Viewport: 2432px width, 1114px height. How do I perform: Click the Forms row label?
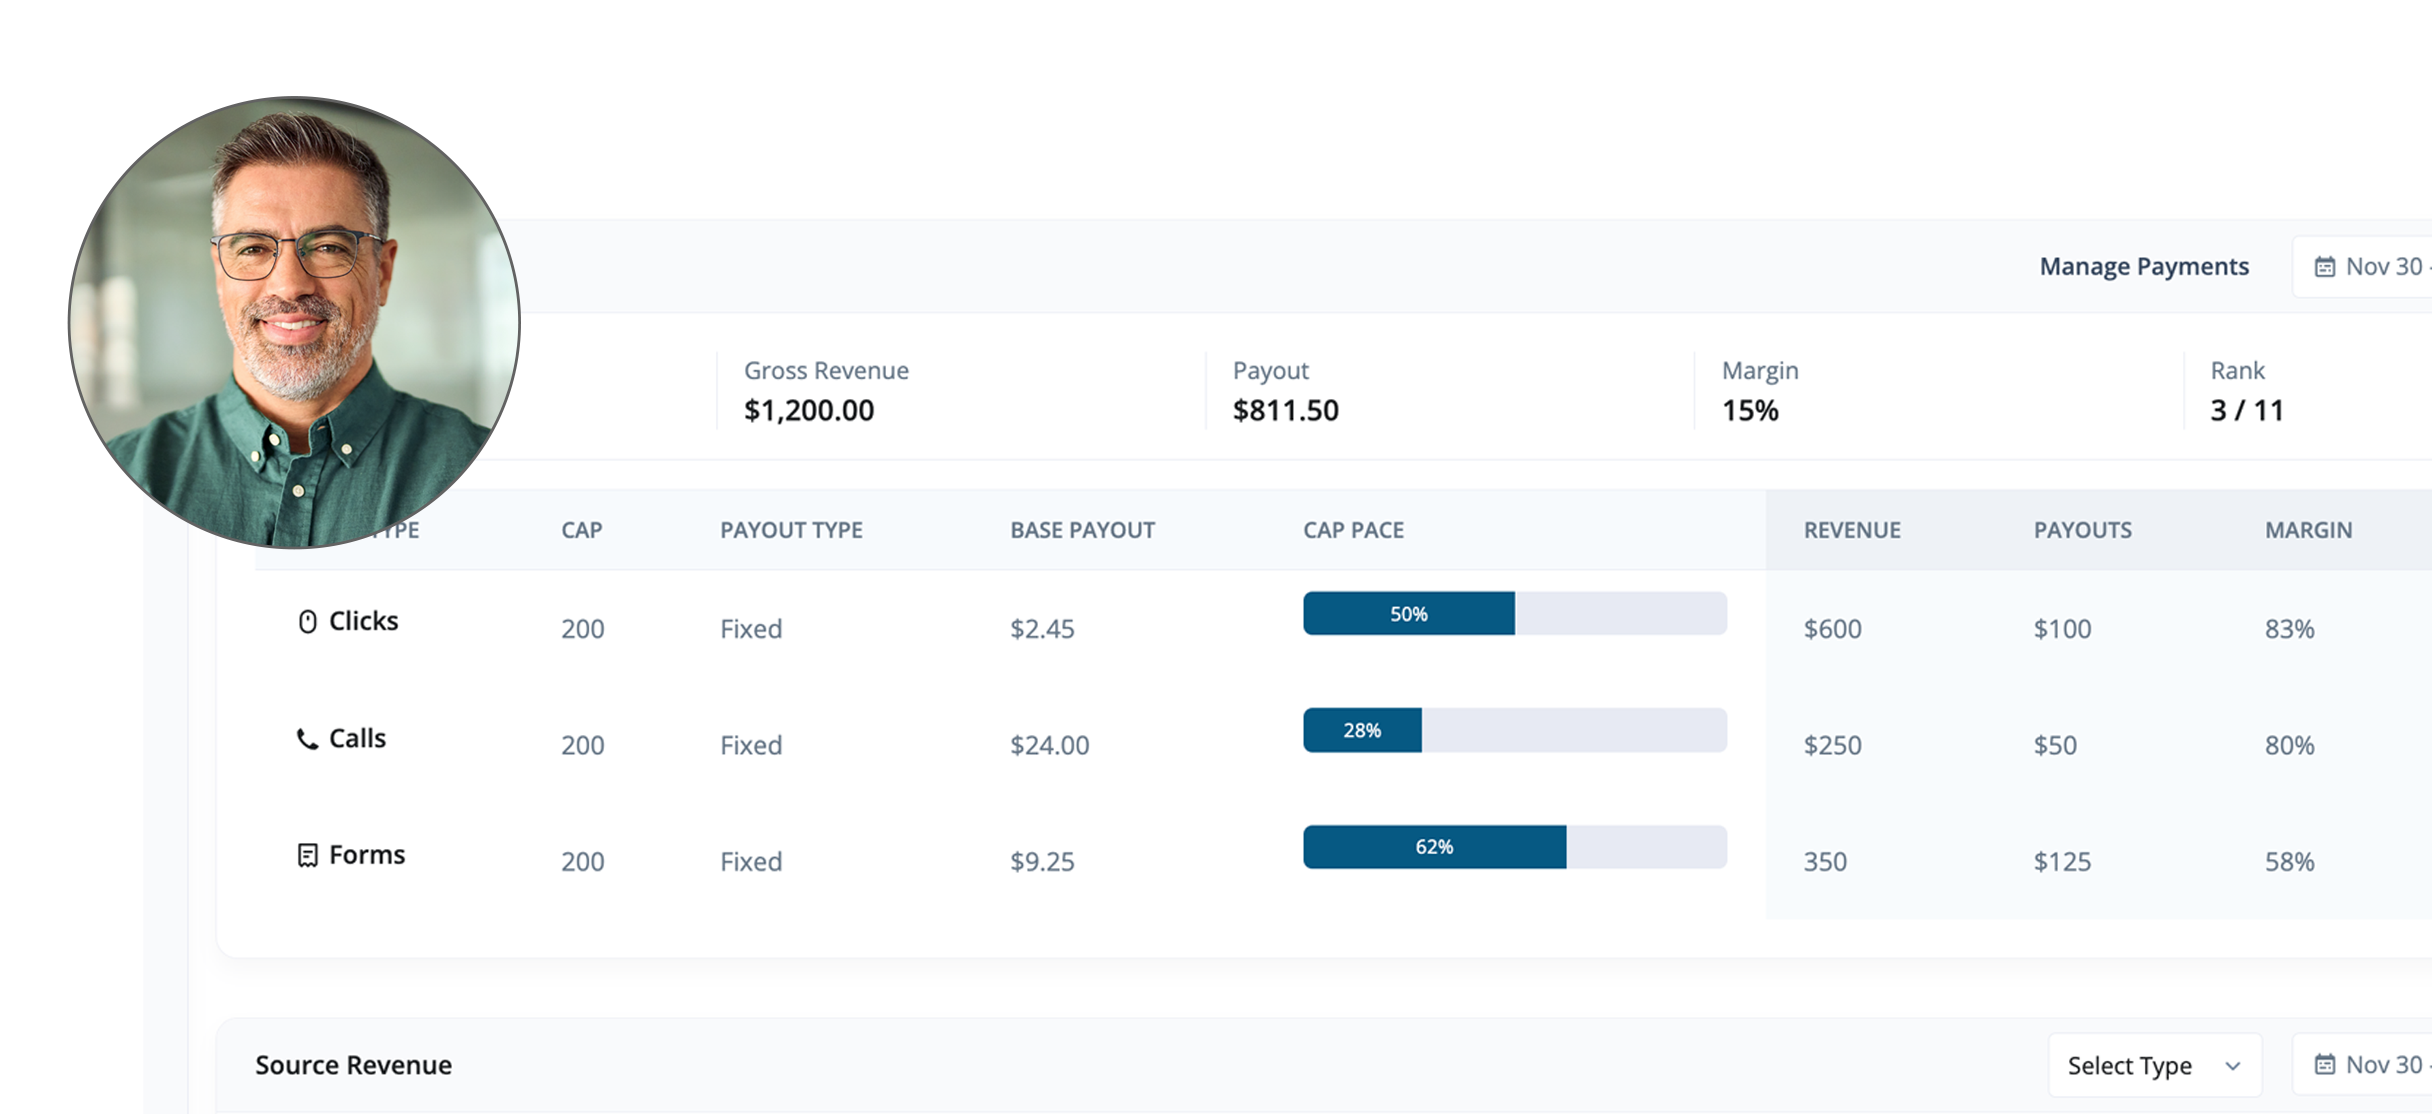coord(367,855)
